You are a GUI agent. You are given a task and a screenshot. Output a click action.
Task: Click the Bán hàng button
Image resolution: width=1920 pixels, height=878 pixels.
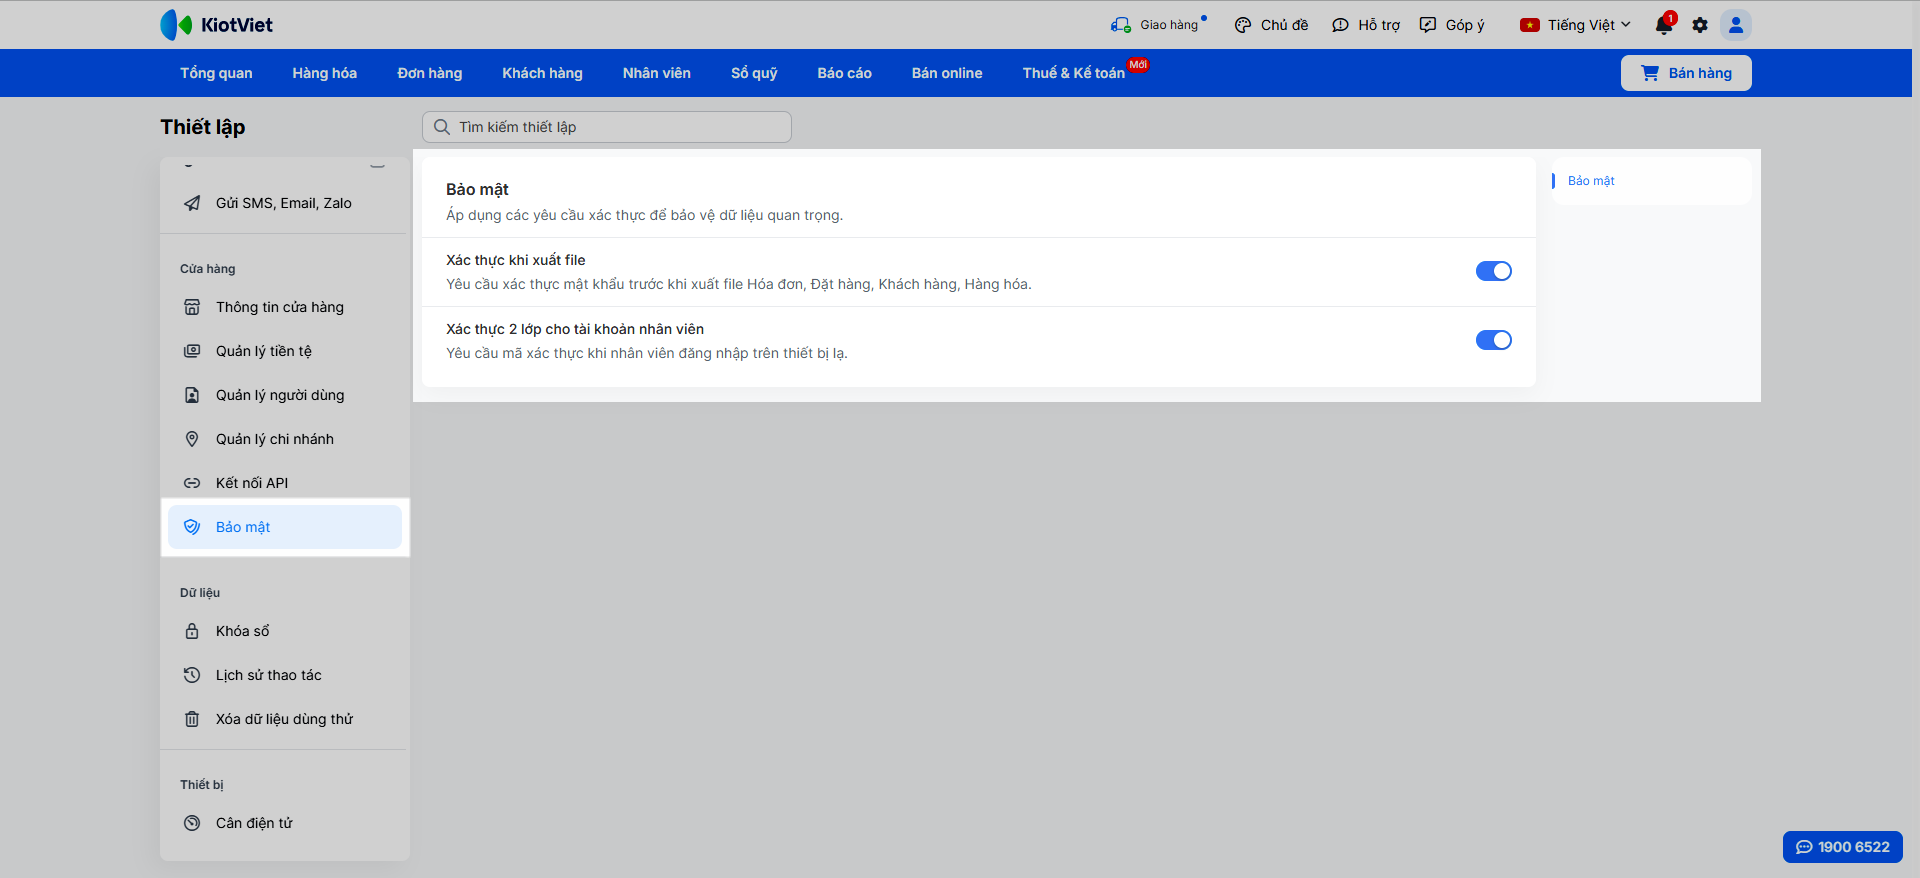(x=1686, y=73)
